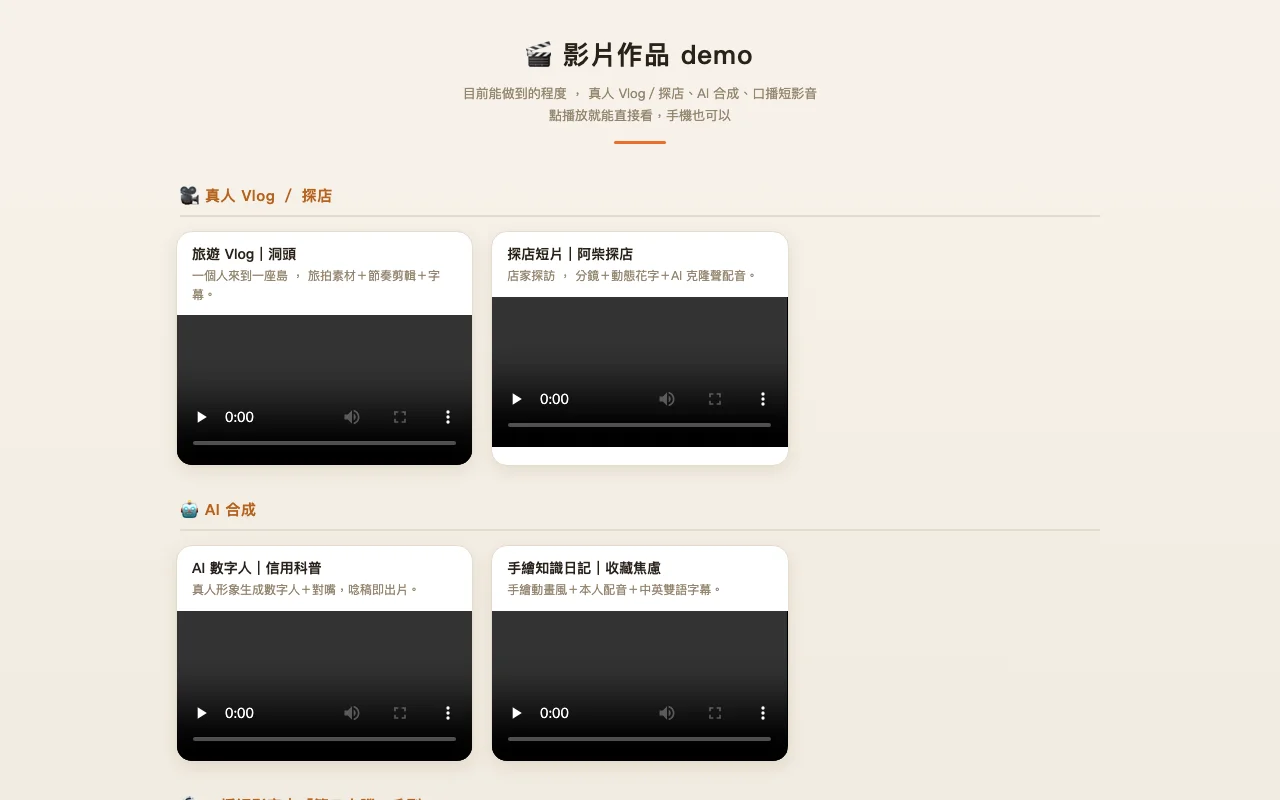1280x800 pixels.
Task: Click the 探店短片｜阿柴探店 card title
Action: pos(570,254)
